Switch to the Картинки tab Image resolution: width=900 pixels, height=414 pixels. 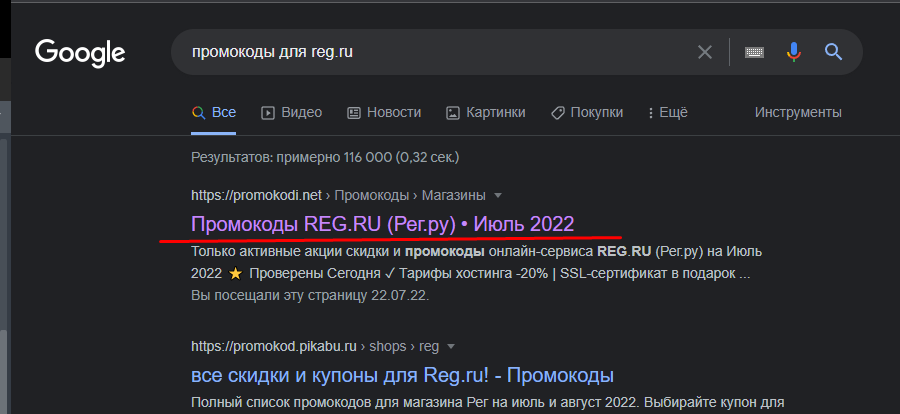coord(486,113)
